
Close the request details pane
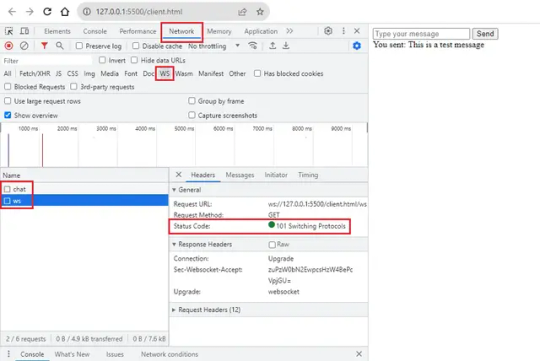click(x=178, y=175)
